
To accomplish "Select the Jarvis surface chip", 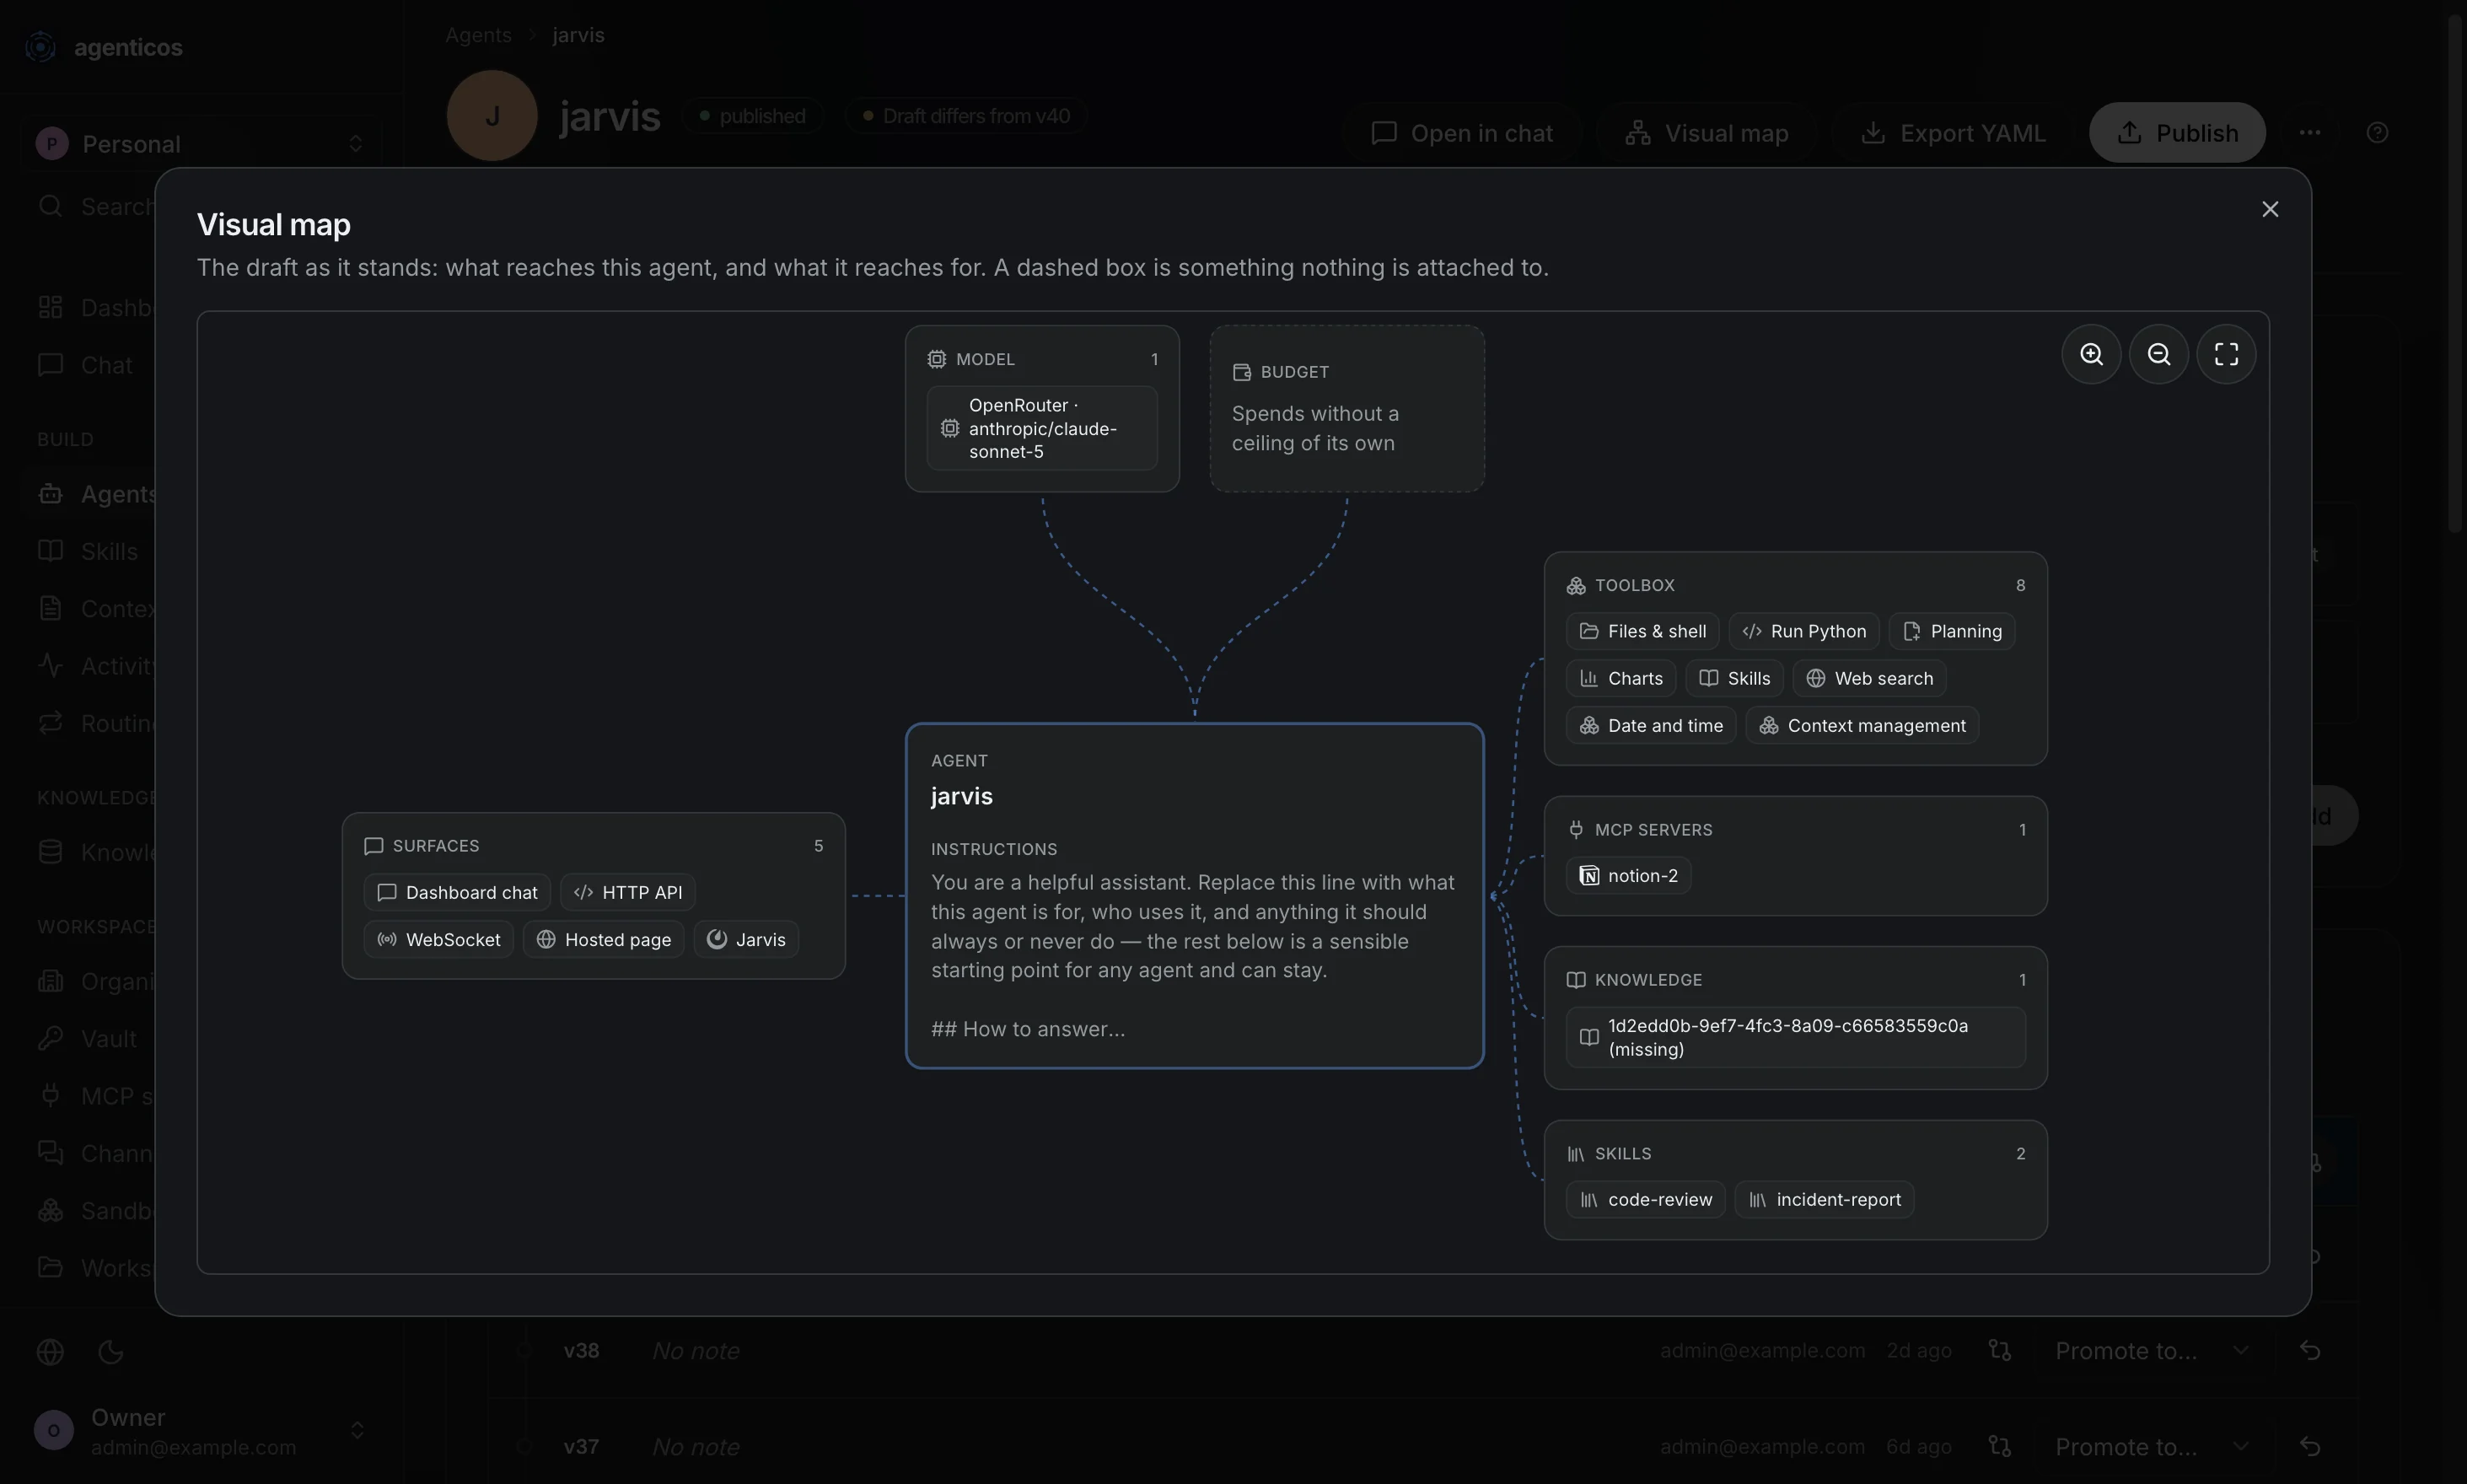I will click(746, 939).
